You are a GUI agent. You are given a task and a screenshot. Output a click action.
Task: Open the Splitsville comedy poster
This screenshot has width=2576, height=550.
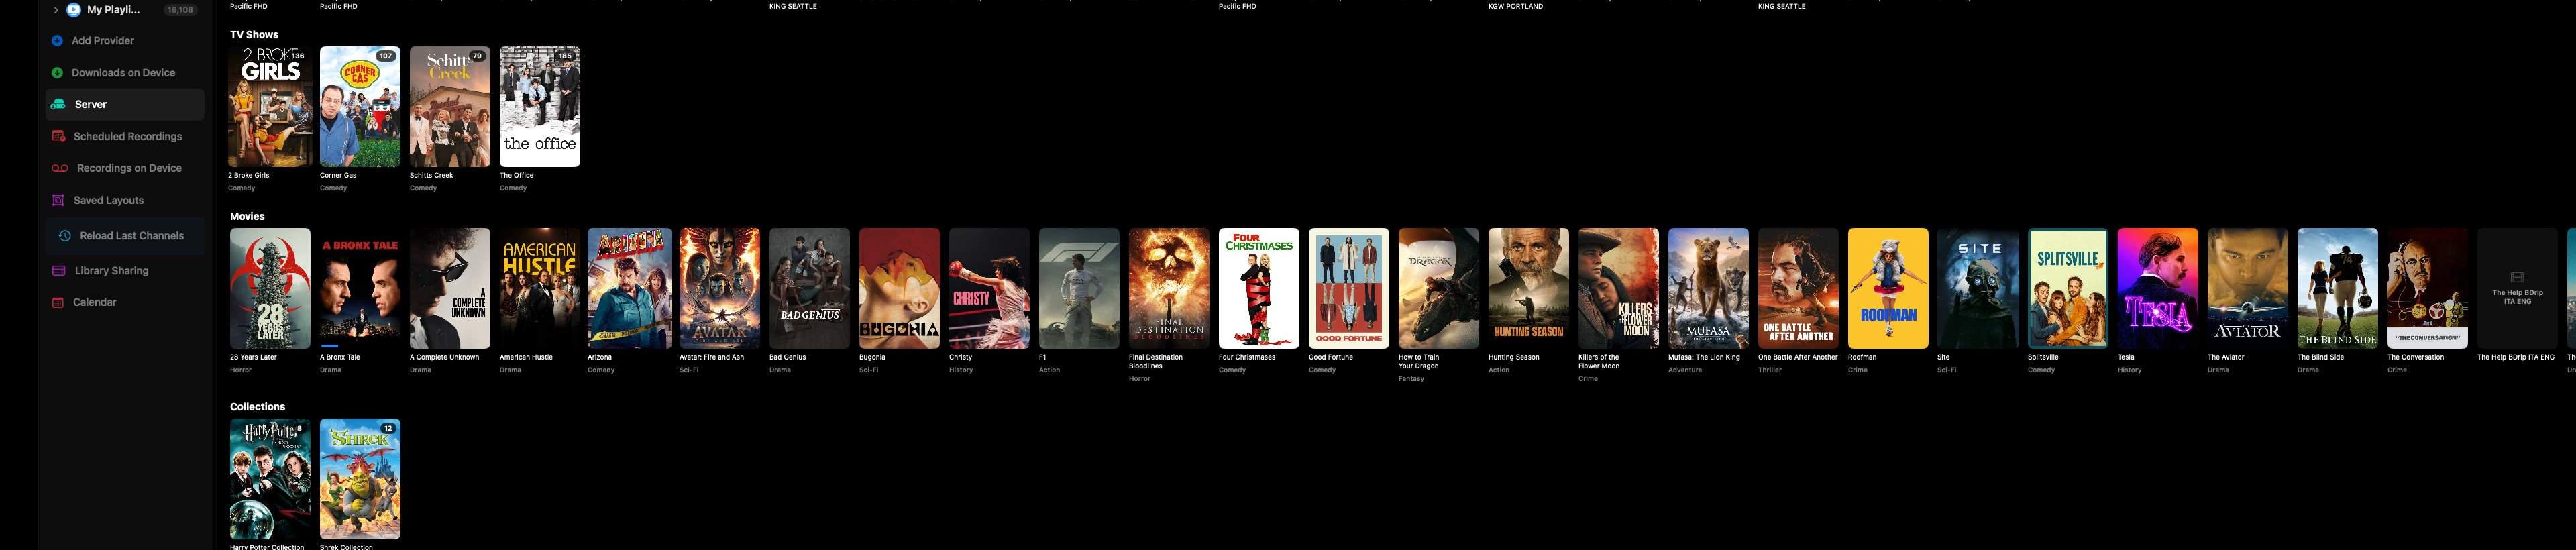(x=2068, y=288)
